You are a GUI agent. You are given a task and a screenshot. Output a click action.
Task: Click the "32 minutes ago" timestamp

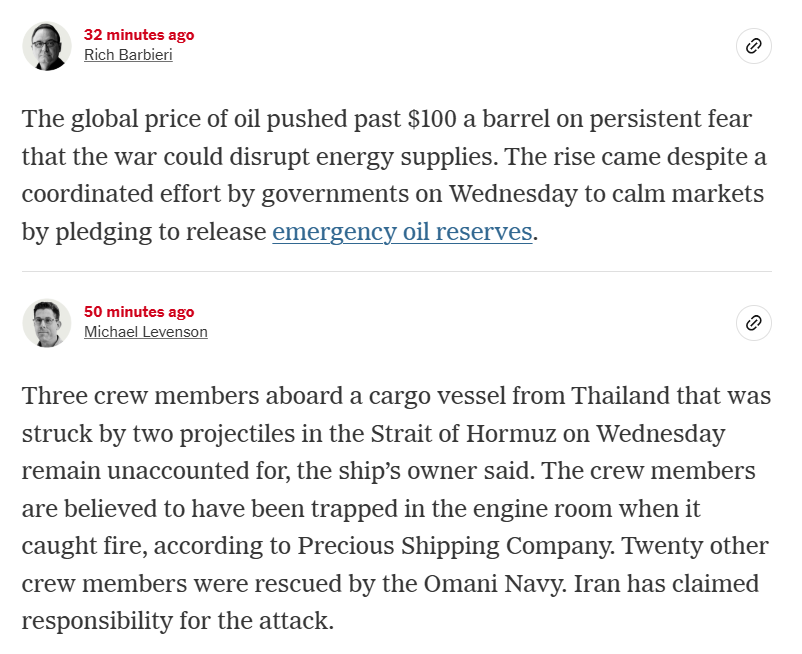click(139, 35)
